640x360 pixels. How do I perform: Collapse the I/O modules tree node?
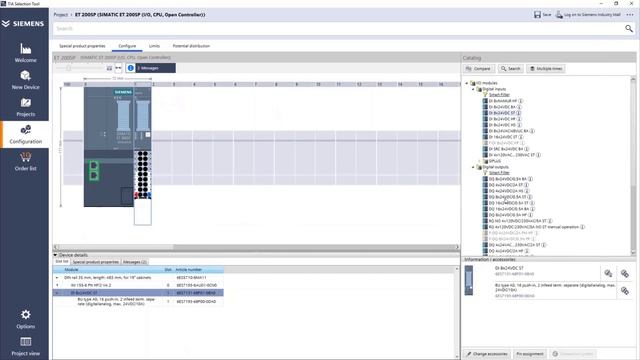[467, 83]
